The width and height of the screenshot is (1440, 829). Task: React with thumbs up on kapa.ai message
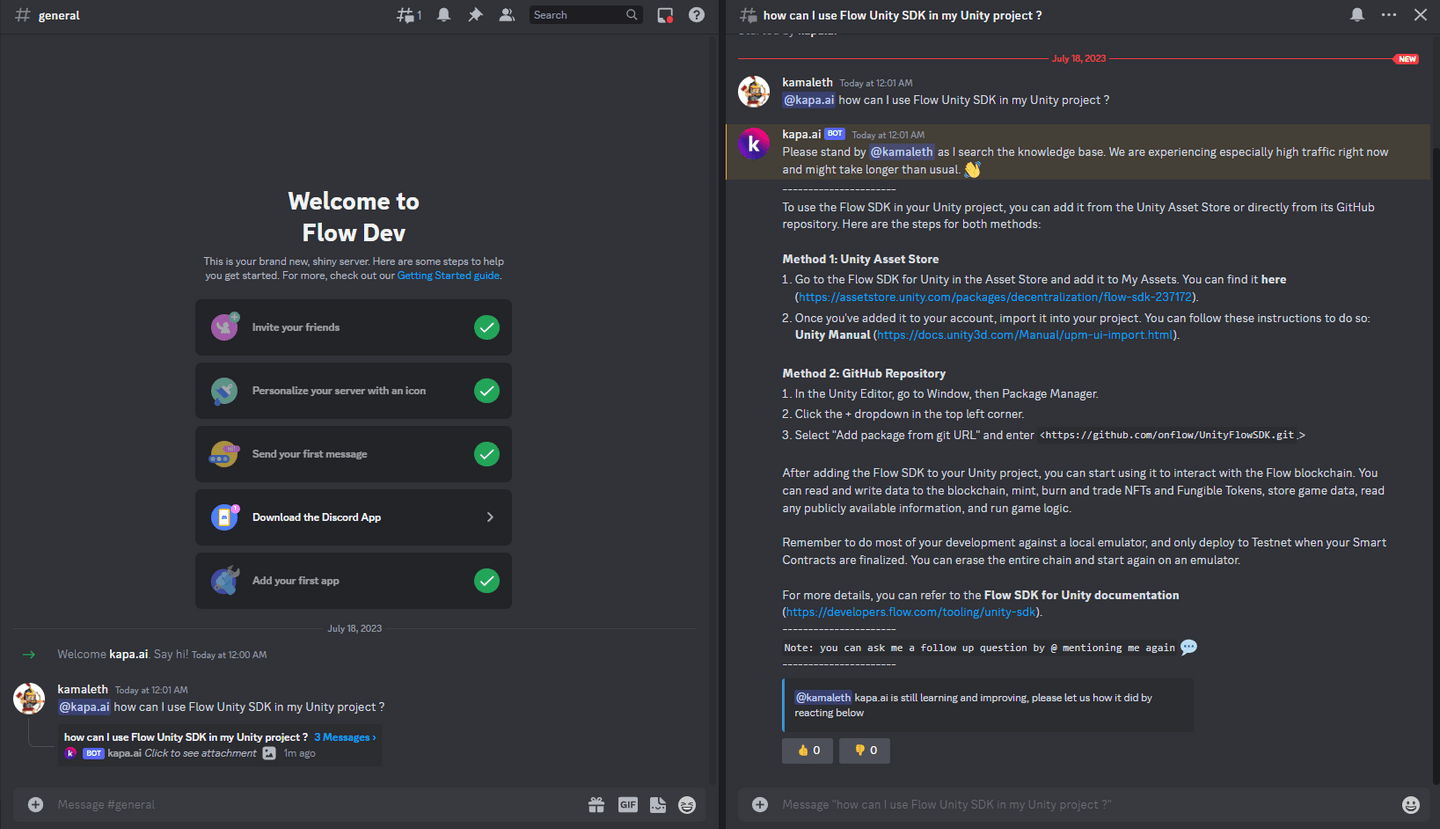tap(808, 750)
